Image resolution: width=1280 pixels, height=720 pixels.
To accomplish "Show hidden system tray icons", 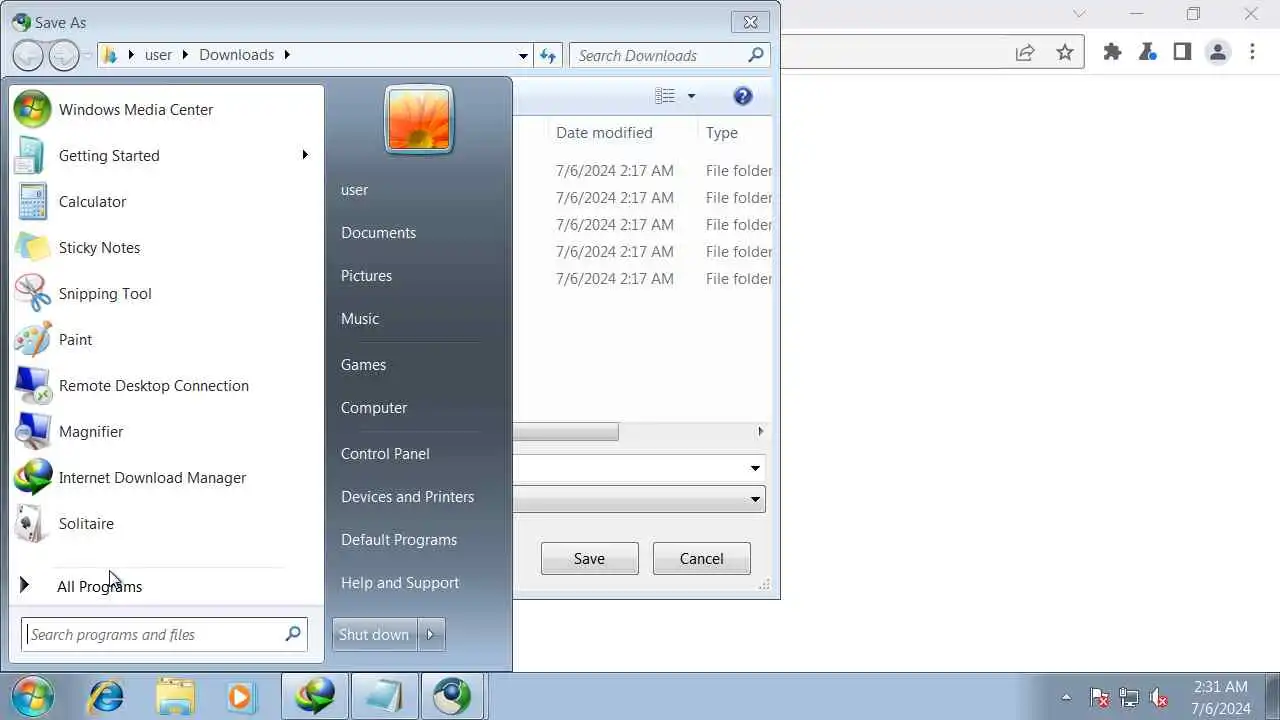I will 1066,697.
